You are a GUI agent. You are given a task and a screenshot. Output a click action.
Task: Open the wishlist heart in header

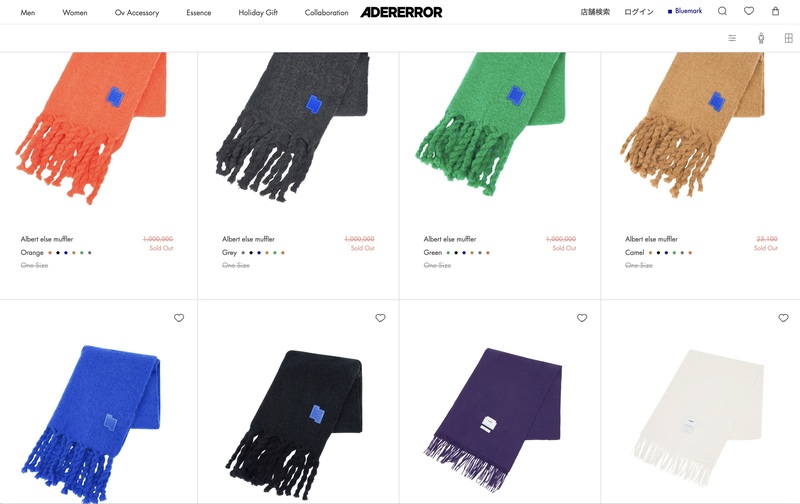[x=748, y=11]
